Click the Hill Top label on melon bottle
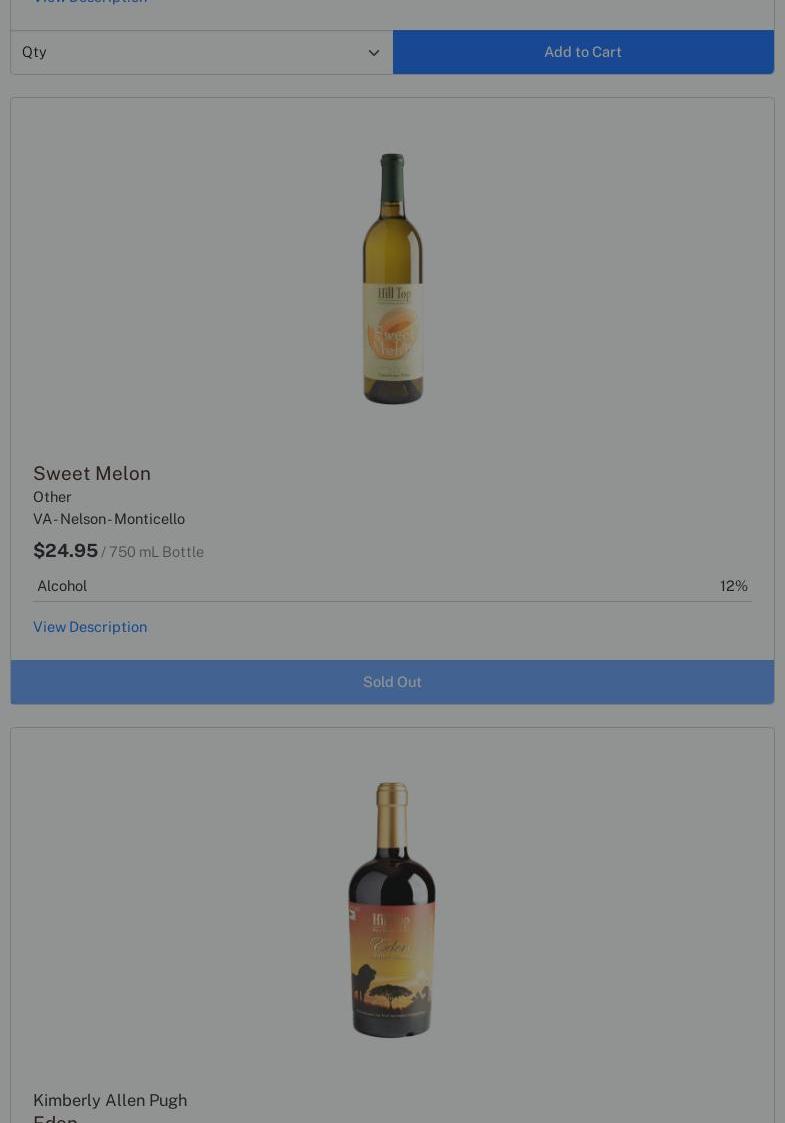Image resolution: width=785 pixels, height=1123 pixels. [x=394, y=294]
